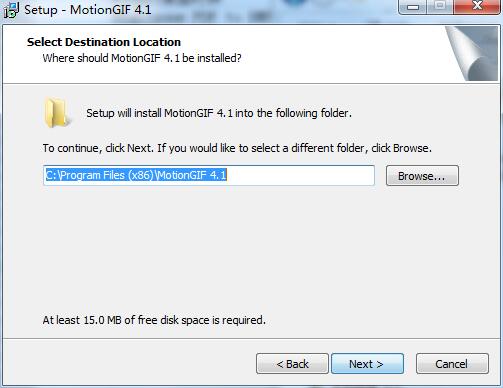Open the Browse folder dialog
The height and width of the screenshot is (388, 503).
[x=422, y=176]
